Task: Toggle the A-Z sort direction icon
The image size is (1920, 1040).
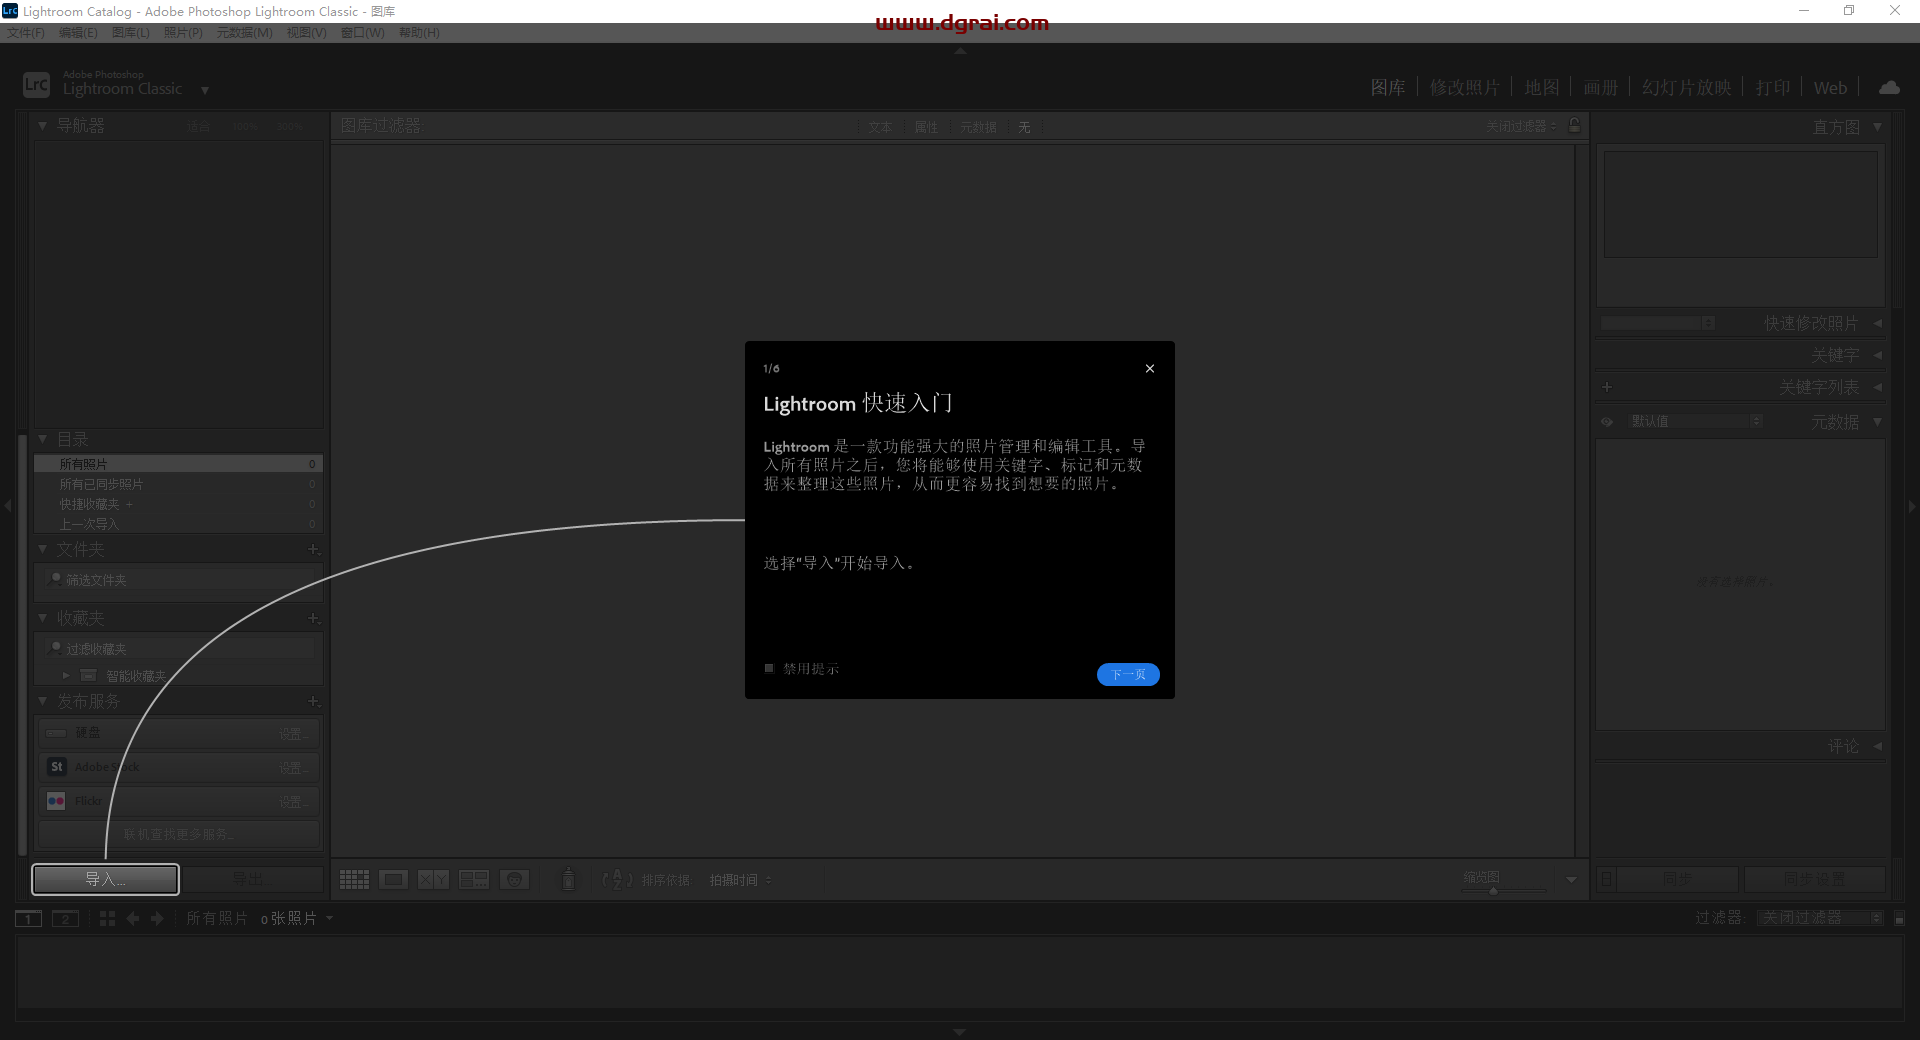Action: (617, 880)
